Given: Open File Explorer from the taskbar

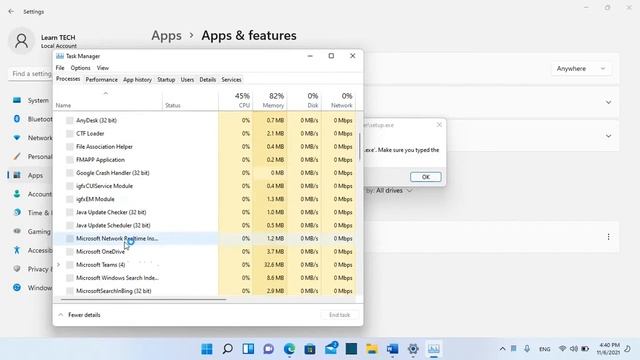Looking at the screenshot, I should point(372,349).
